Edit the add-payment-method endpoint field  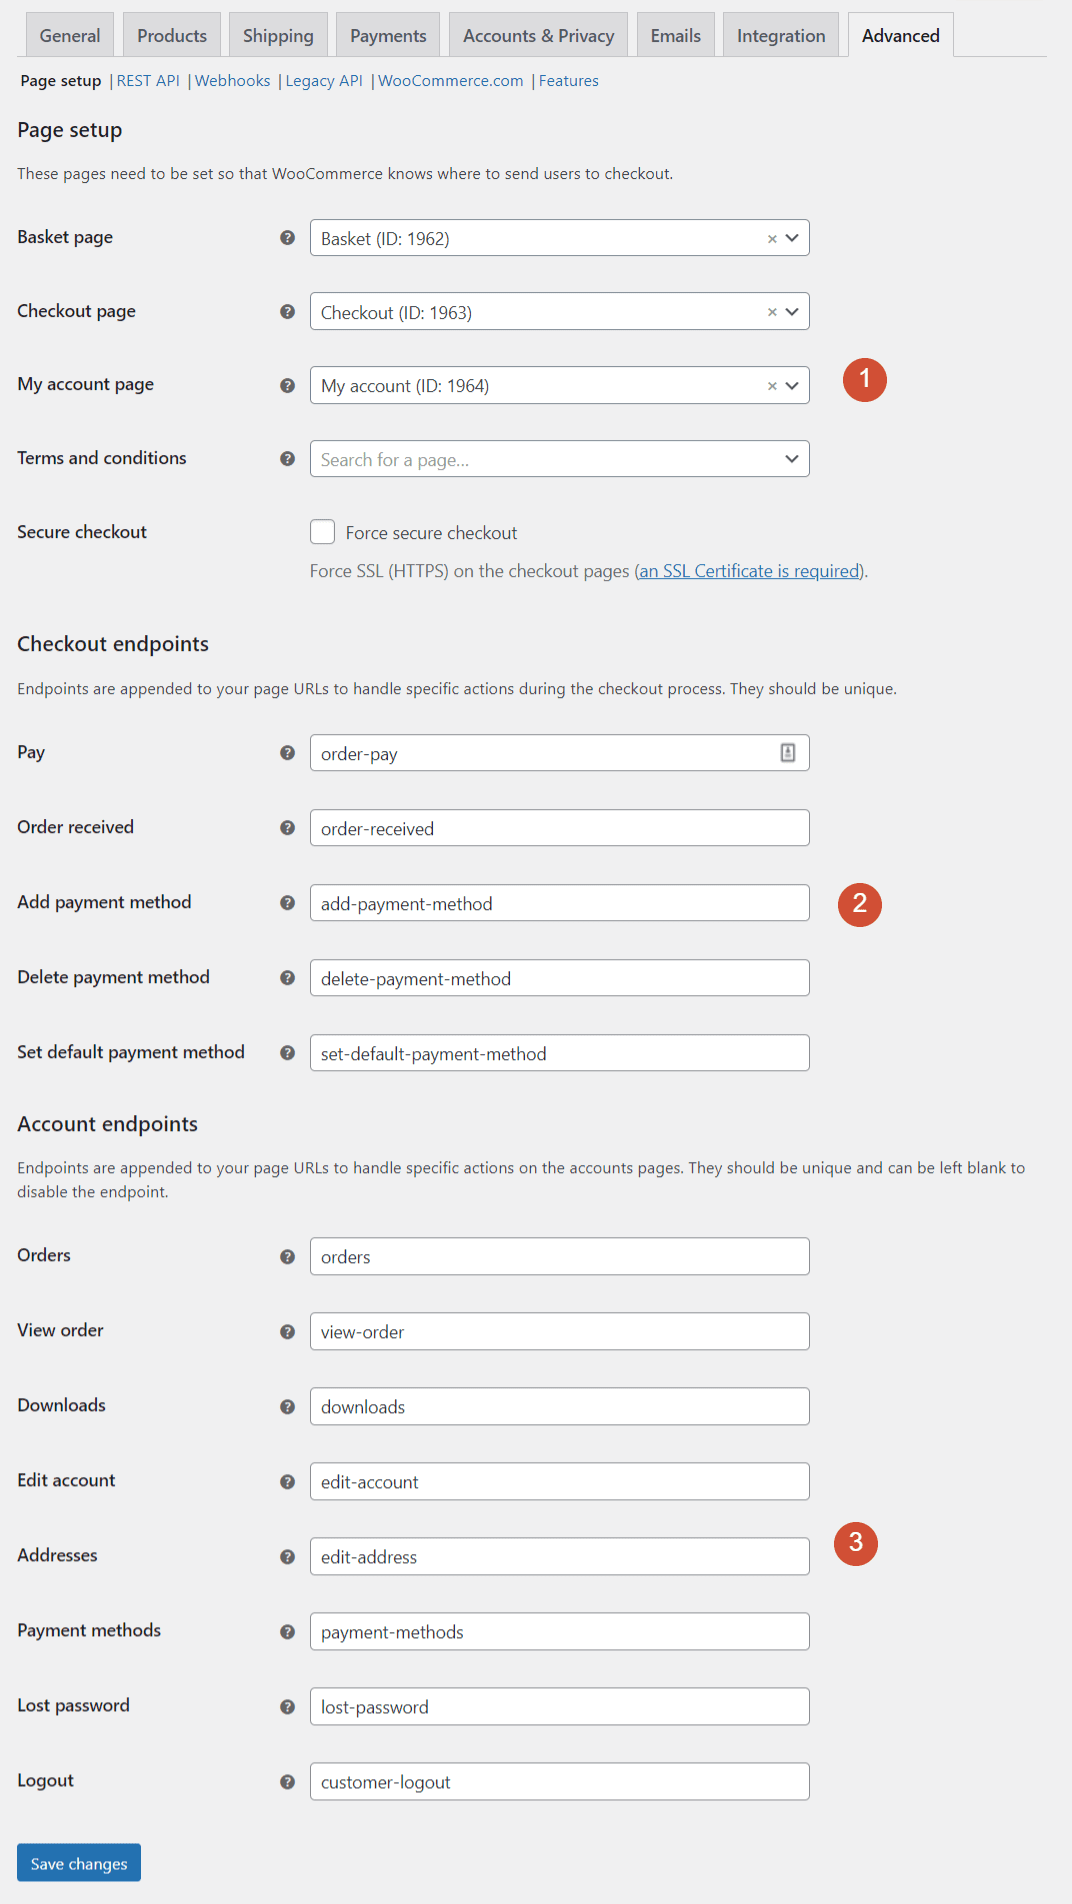[559, 903]
